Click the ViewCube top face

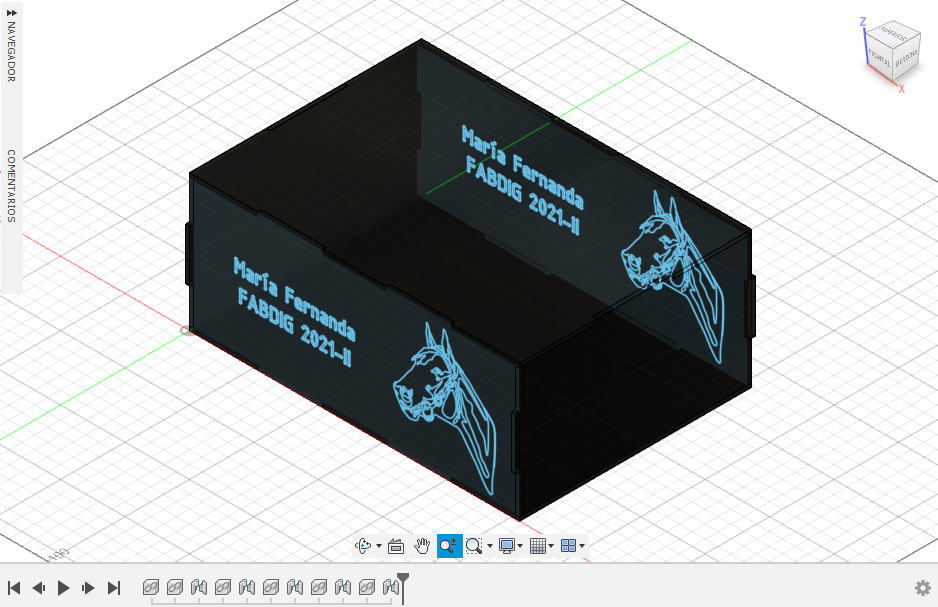coord(894,33)
